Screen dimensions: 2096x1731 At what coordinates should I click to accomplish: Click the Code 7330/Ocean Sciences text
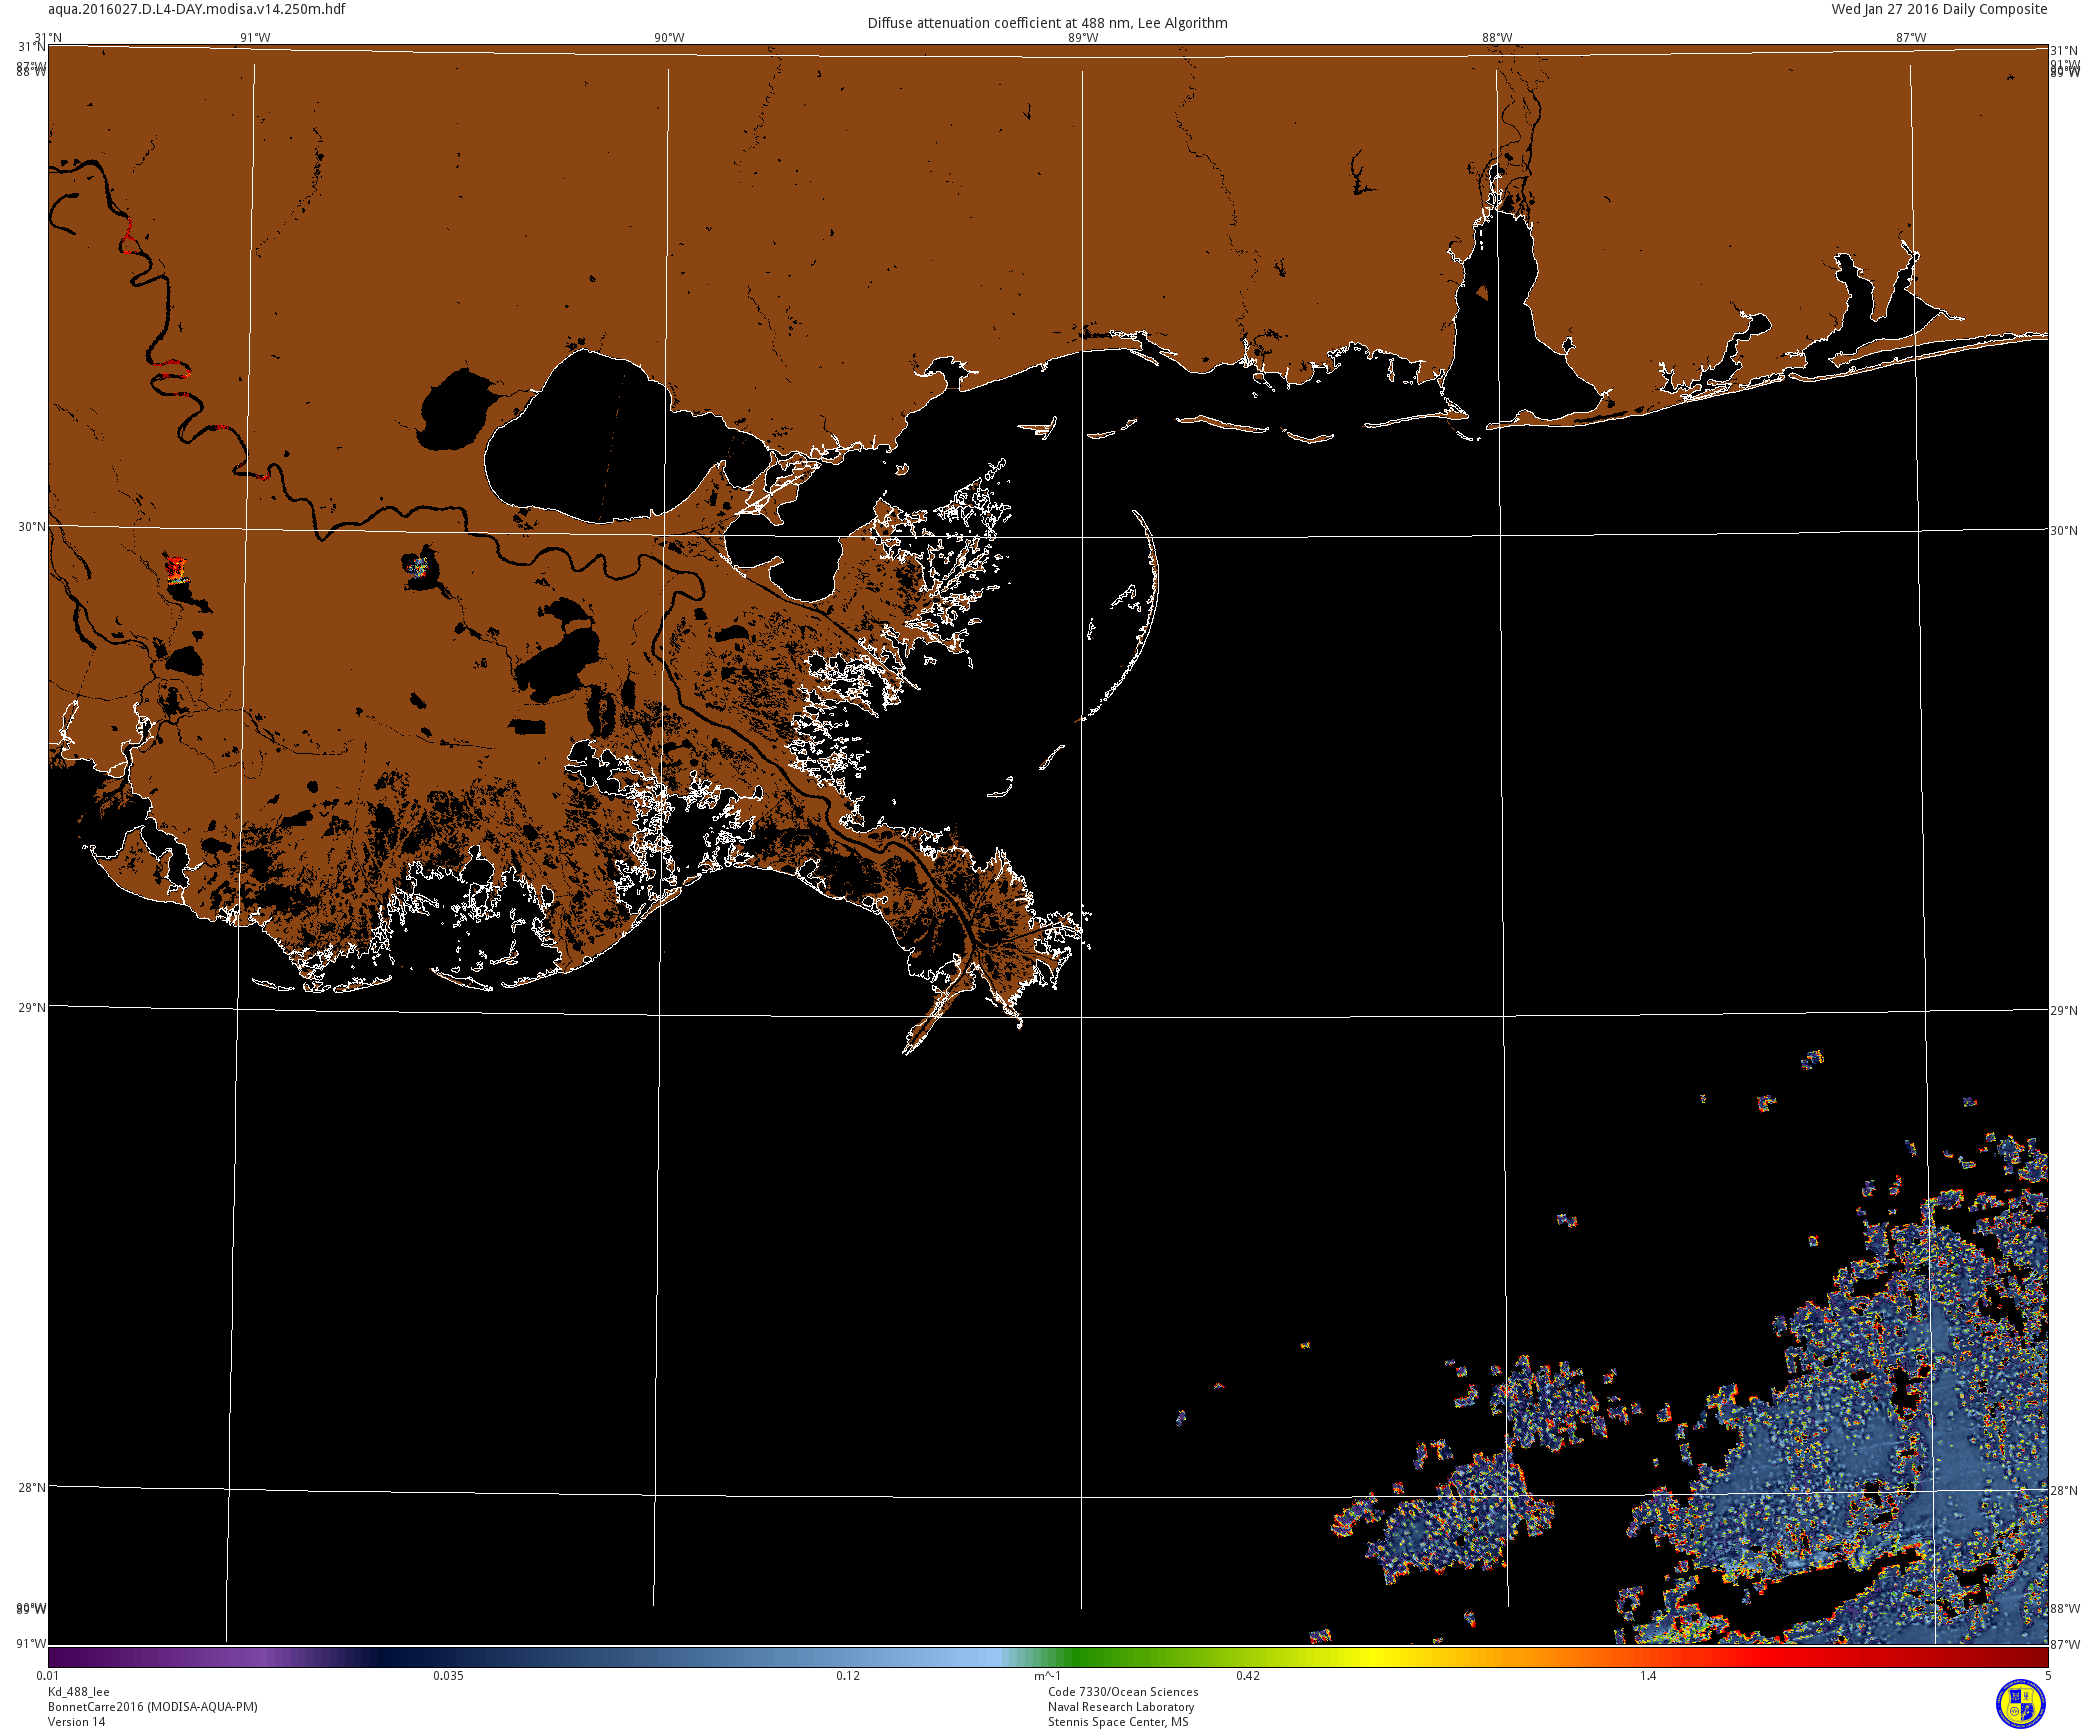click(x=1122, y=1692)
